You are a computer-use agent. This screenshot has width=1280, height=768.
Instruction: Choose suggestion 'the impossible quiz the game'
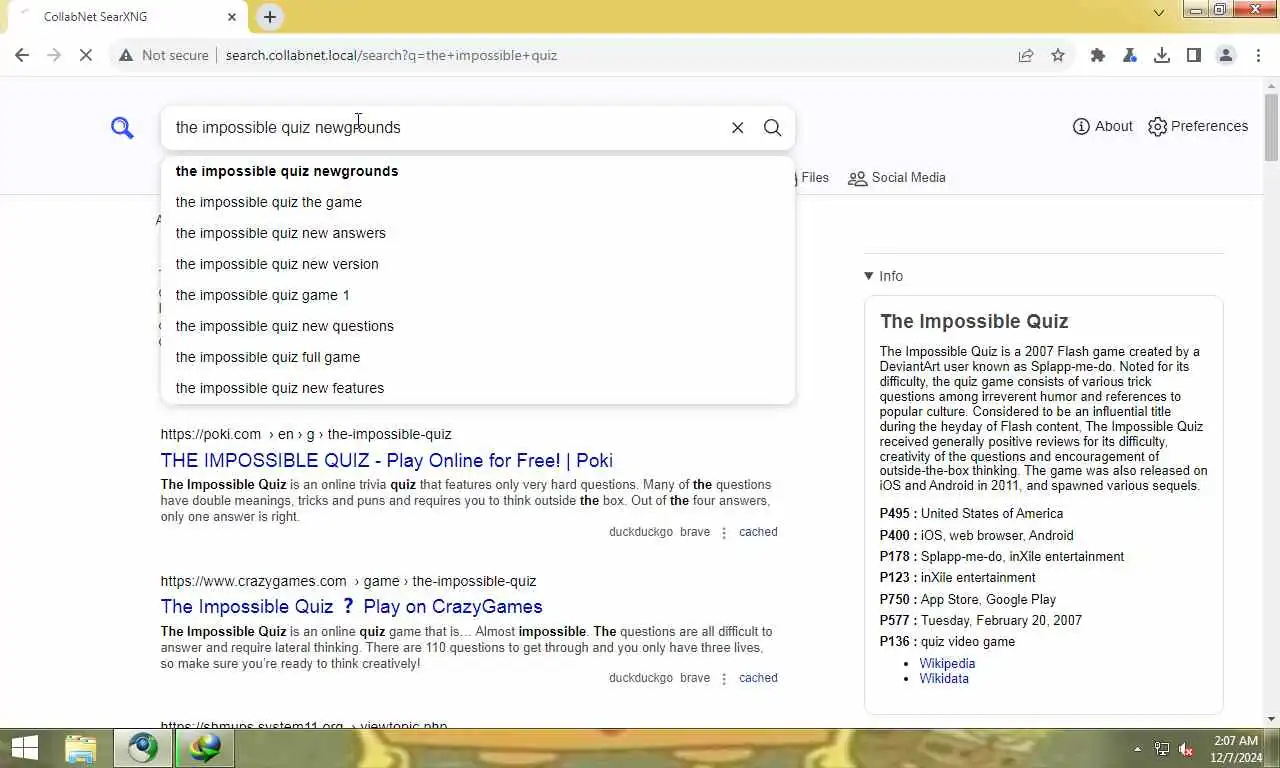tap(478, 202)
